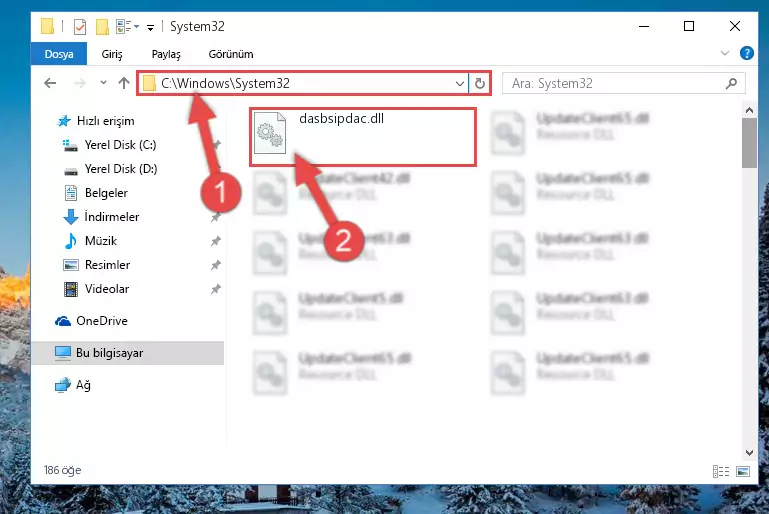769x514 pixels.
Task: Switch to large icons view in status bar
Action: coord(743,471)
